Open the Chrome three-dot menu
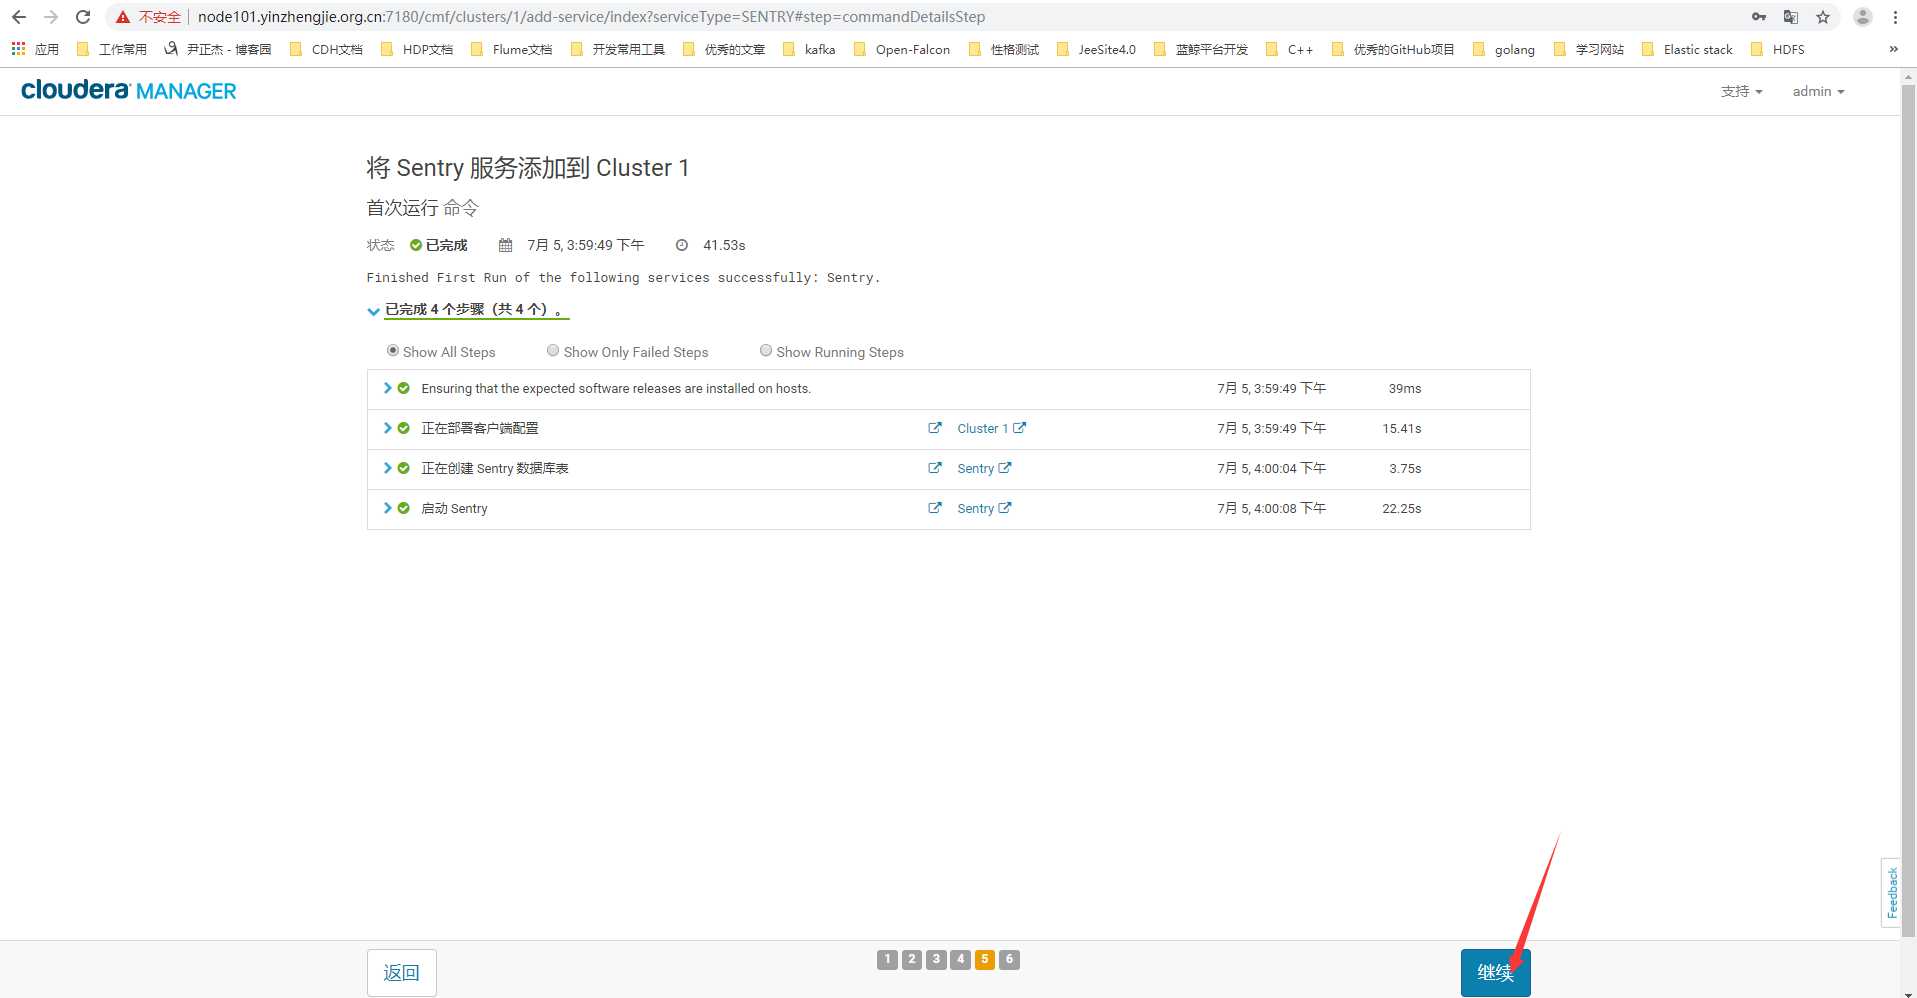Viewport: 1917px width, 998px height. pyautogui.click(x=1895, y=17)
